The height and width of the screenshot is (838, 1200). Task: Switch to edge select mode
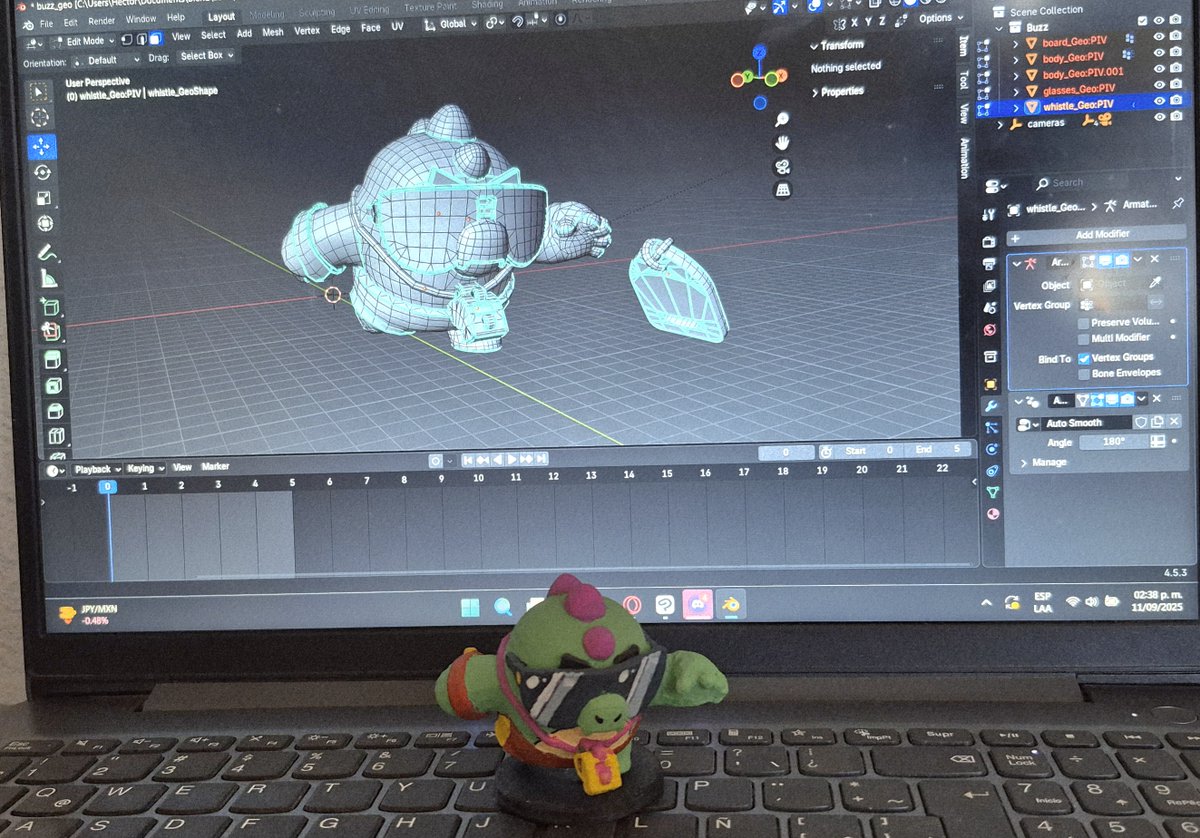[141, 39]
